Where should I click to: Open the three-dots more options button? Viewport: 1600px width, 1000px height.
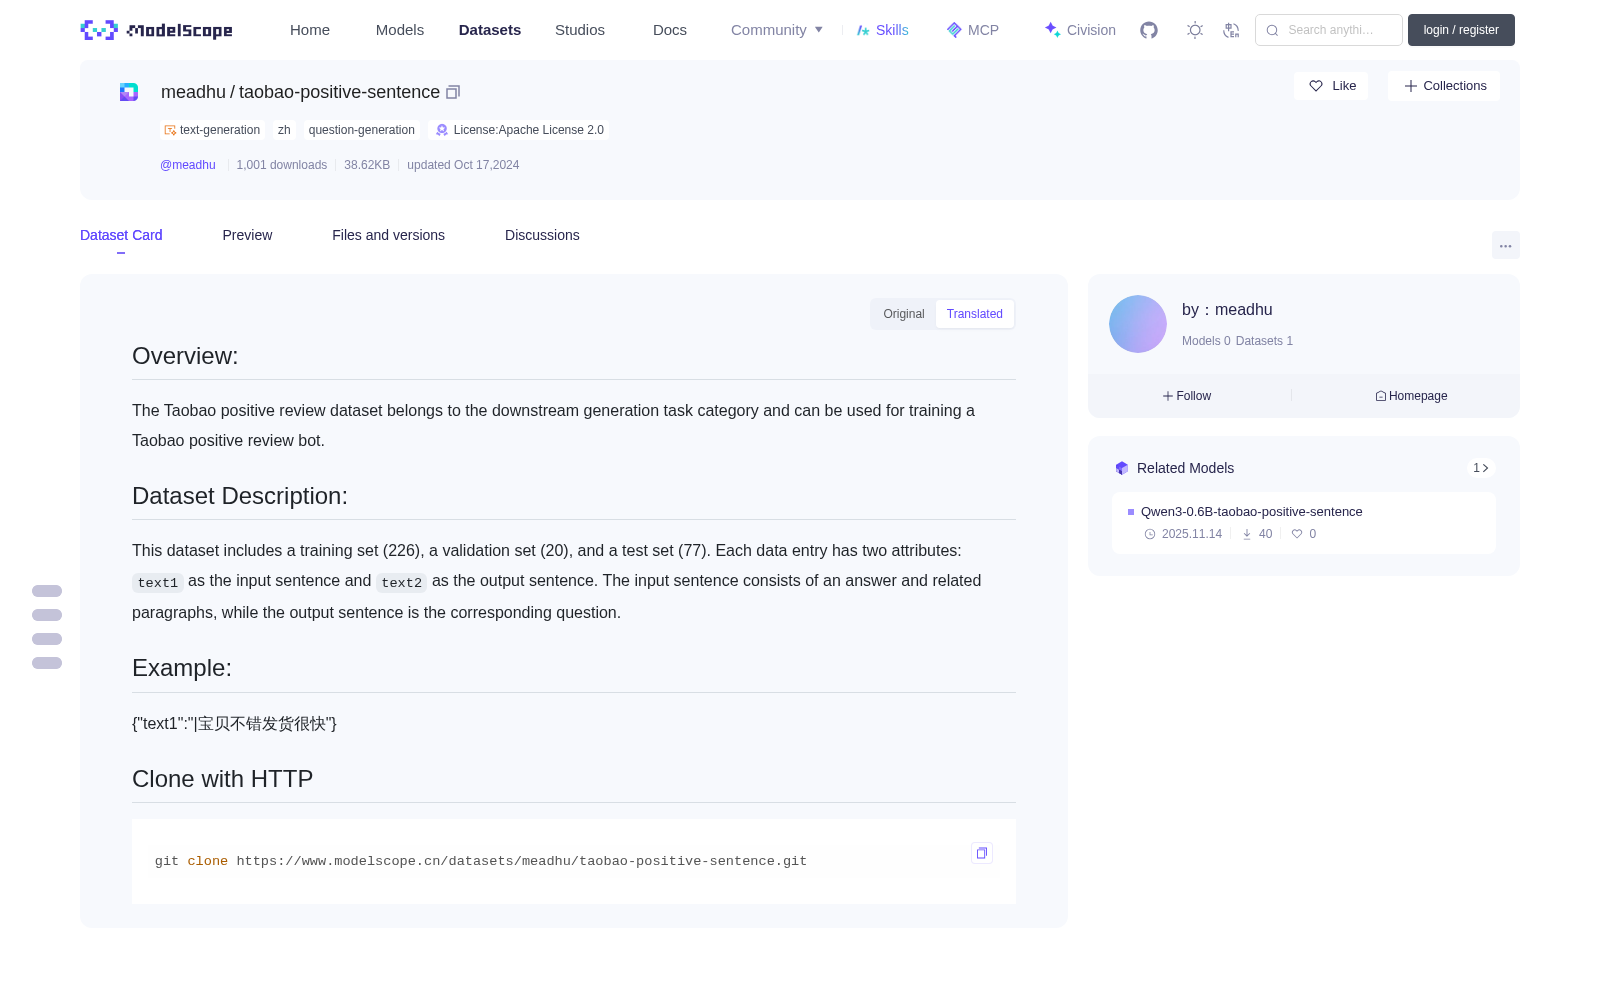pos(1506,245)
